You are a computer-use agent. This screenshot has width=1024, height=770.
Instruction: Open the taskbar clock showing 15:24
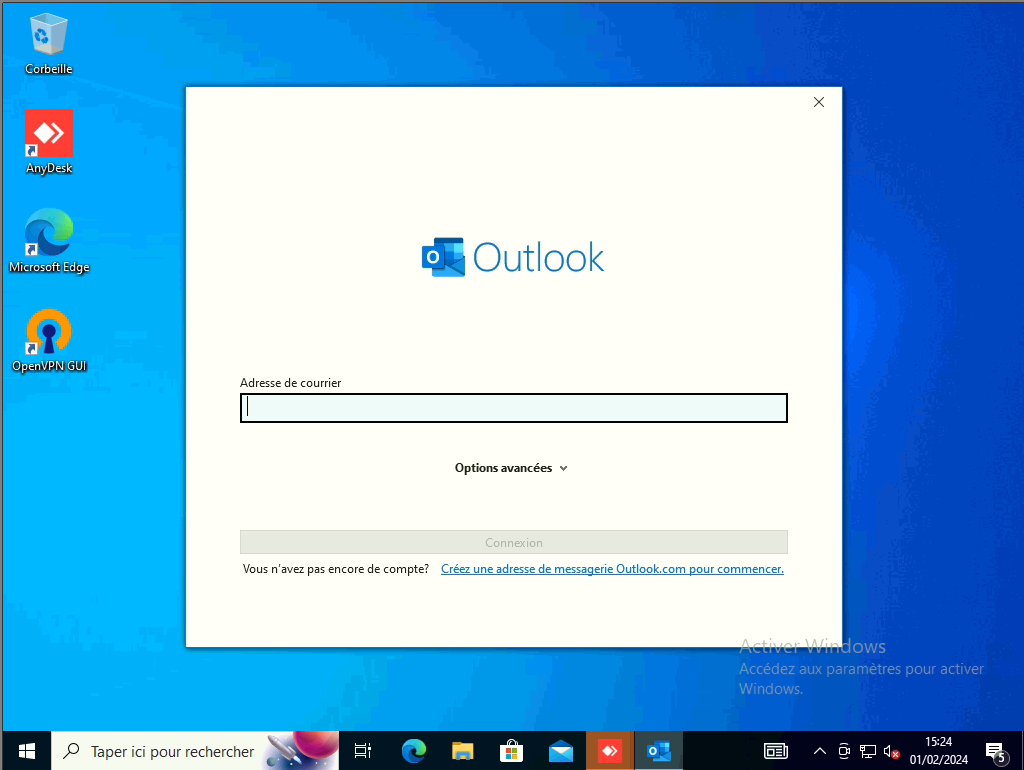click(x=938, y=751)
